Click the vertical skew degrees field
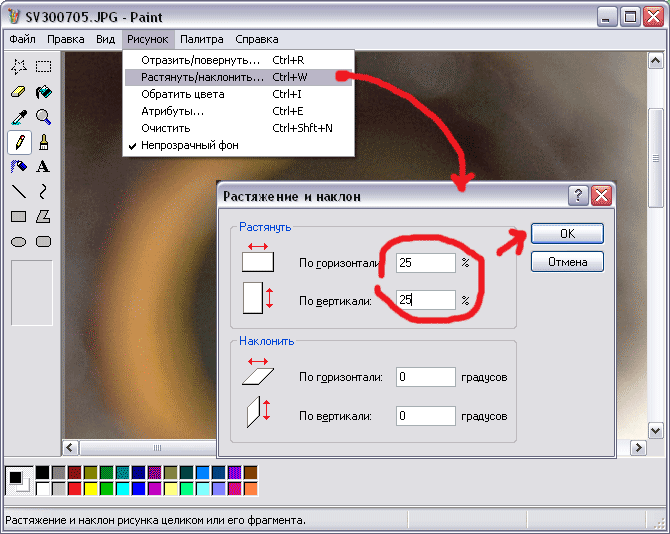Viewport: 670px width, 534px height. 425,415
